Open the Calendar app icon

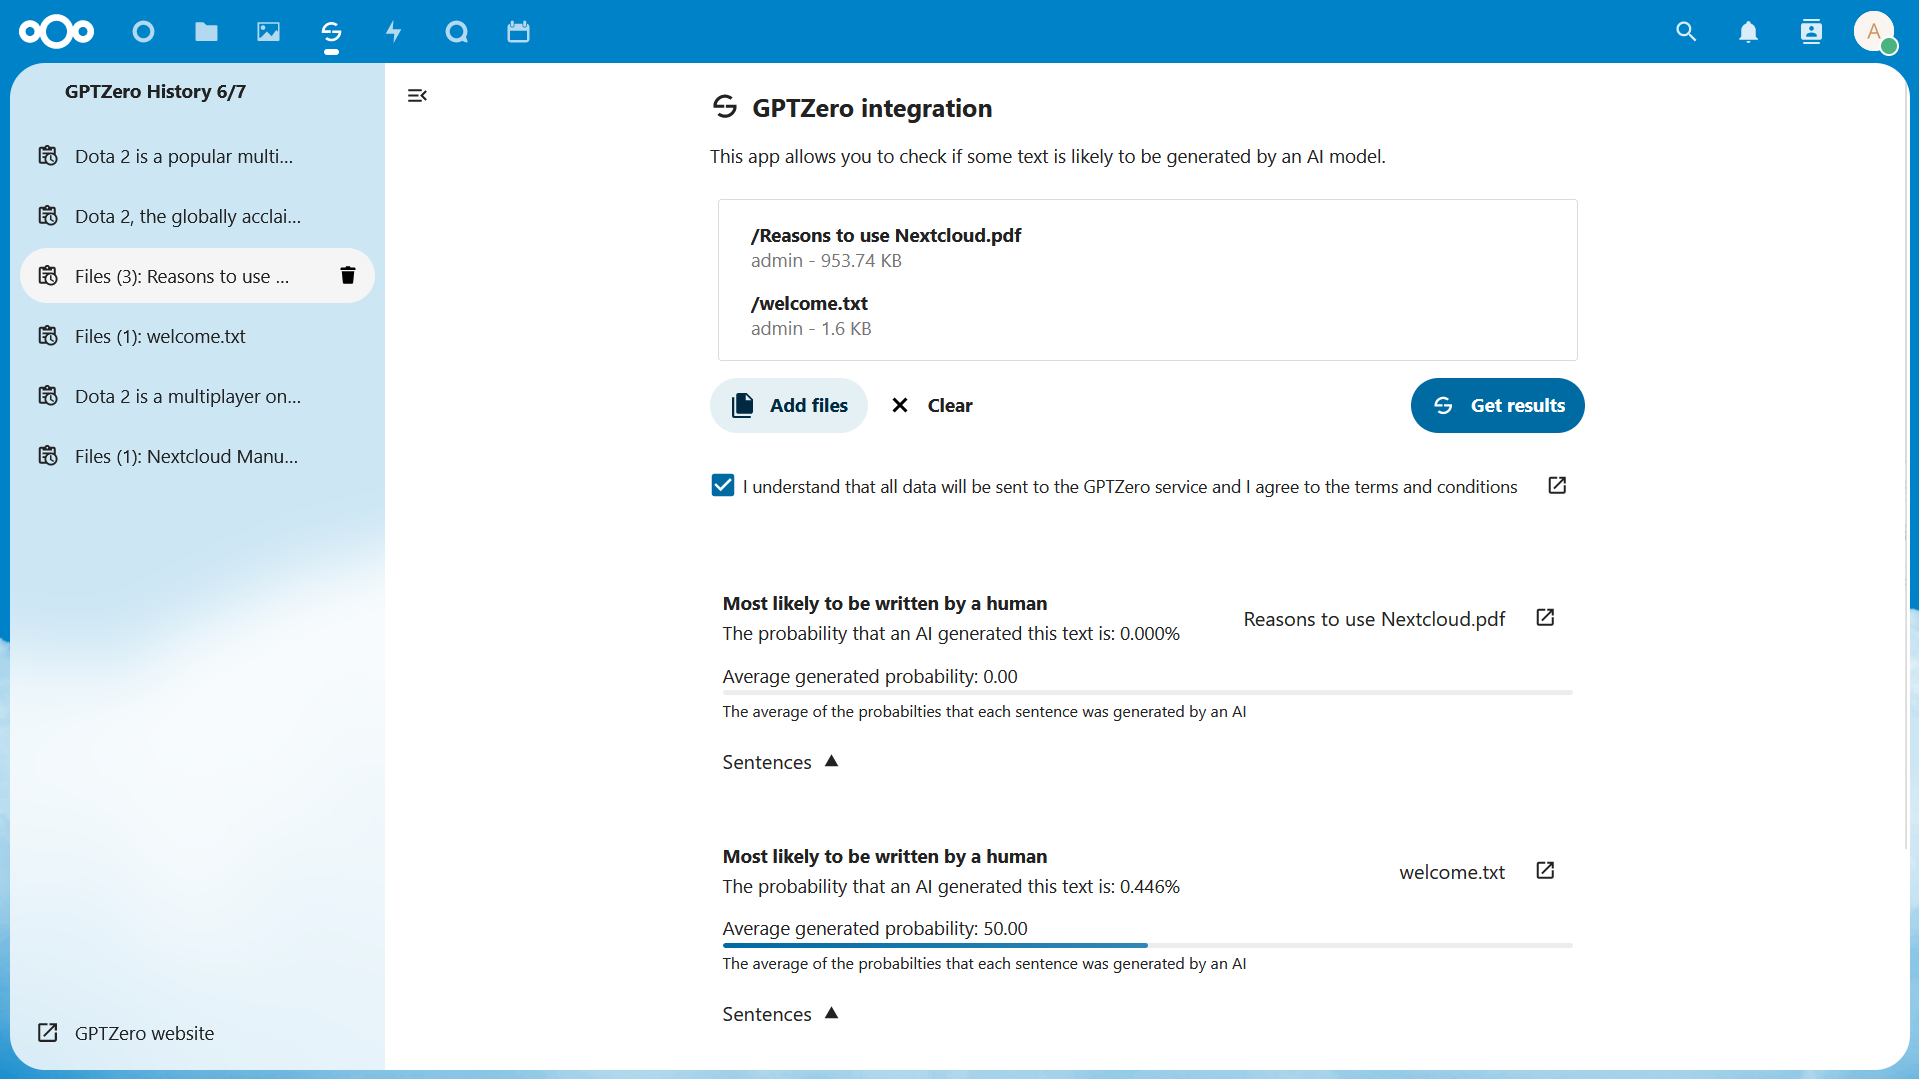pos(518,32)
